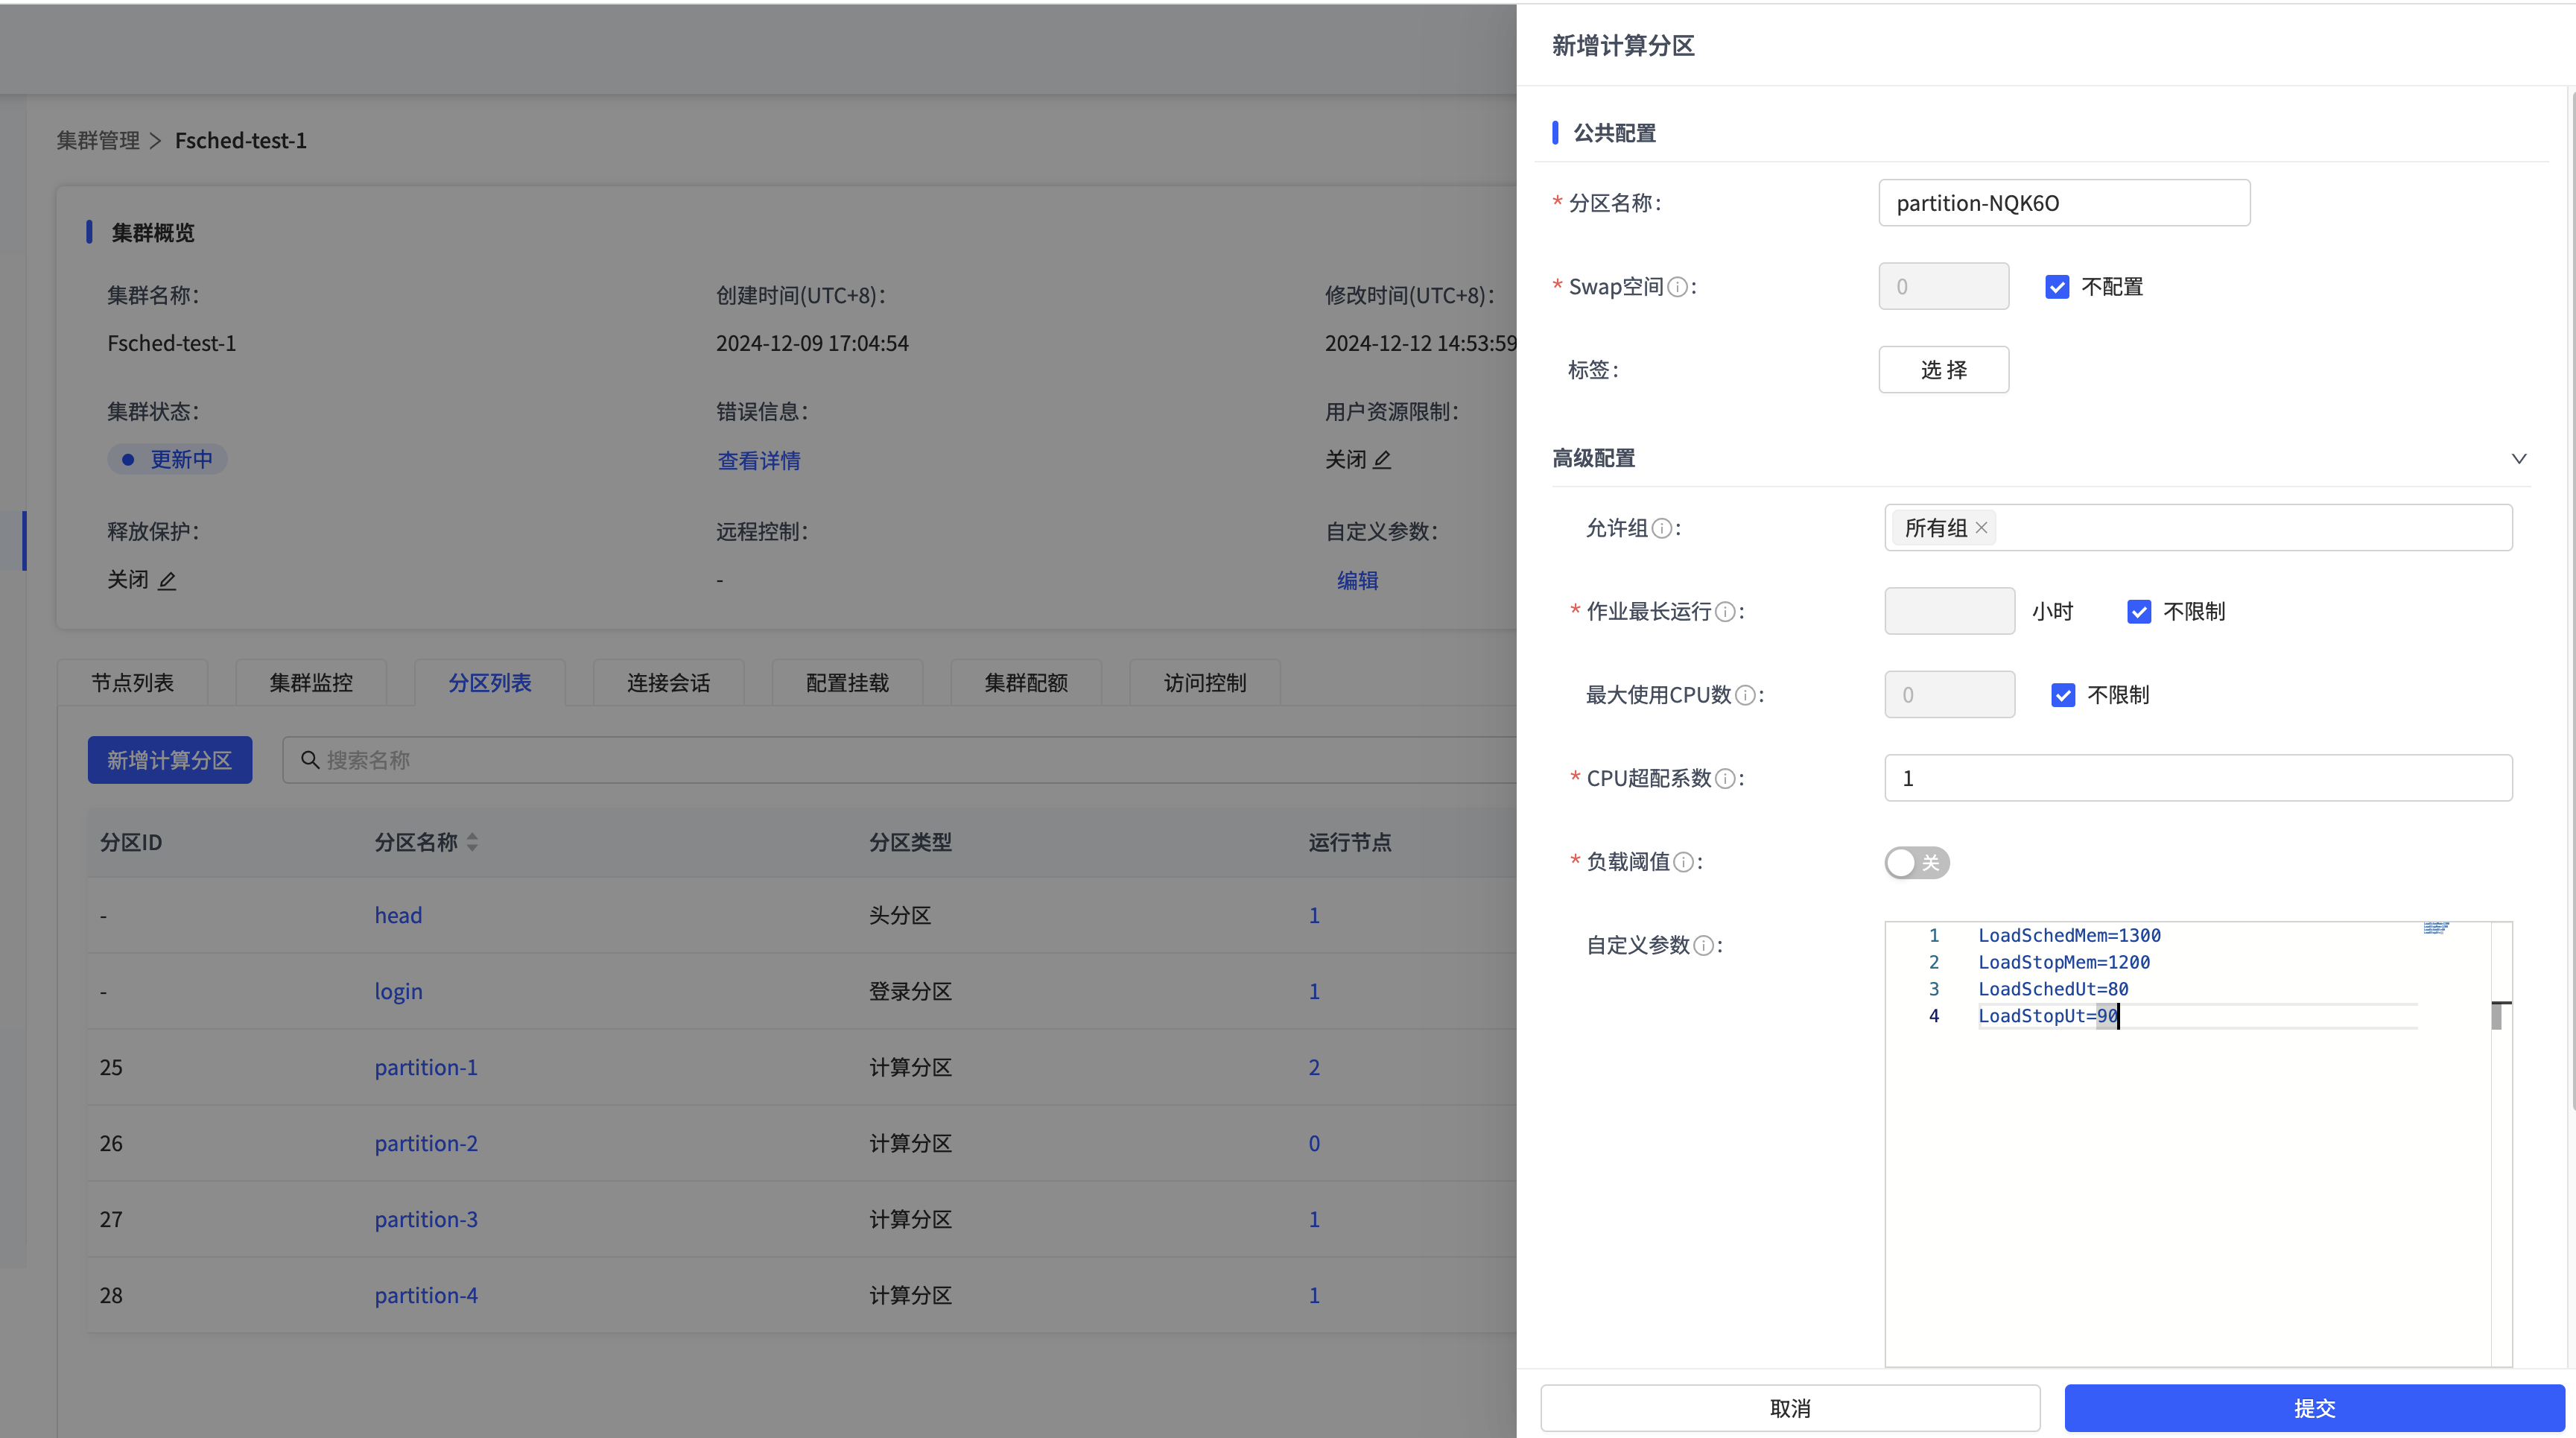This screenshot has width=2576, height=1438.
Task: Click the search magnifier icon in 搜索名称 box
Action: (x=310, y=760)
